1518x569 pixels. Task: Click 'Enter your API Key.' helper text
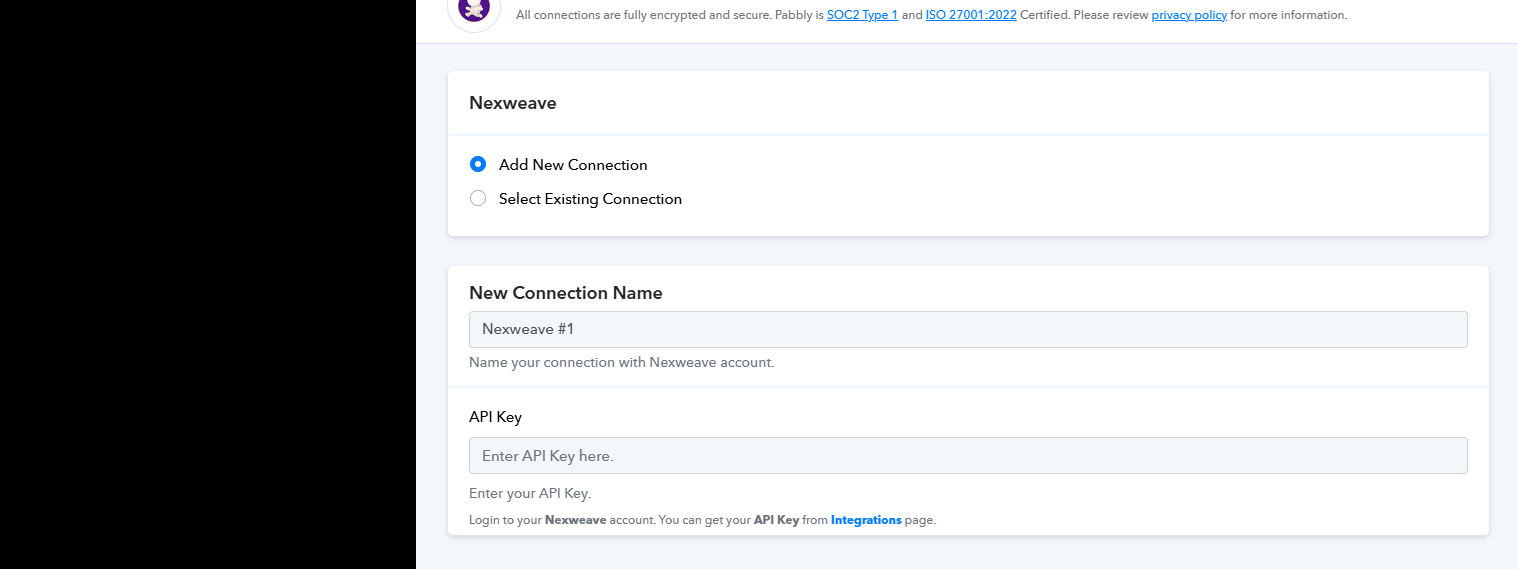tap(530, 493)
